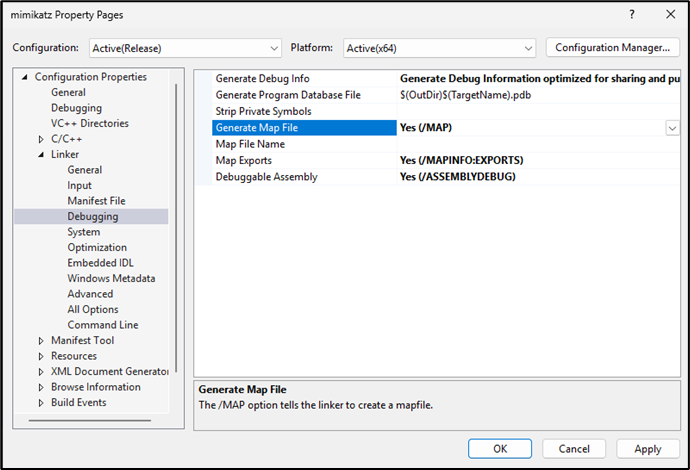This screenshot has width=690, height=470.
Task: Expand the Manifest Tool node arrow
Action: pos(41,341)
